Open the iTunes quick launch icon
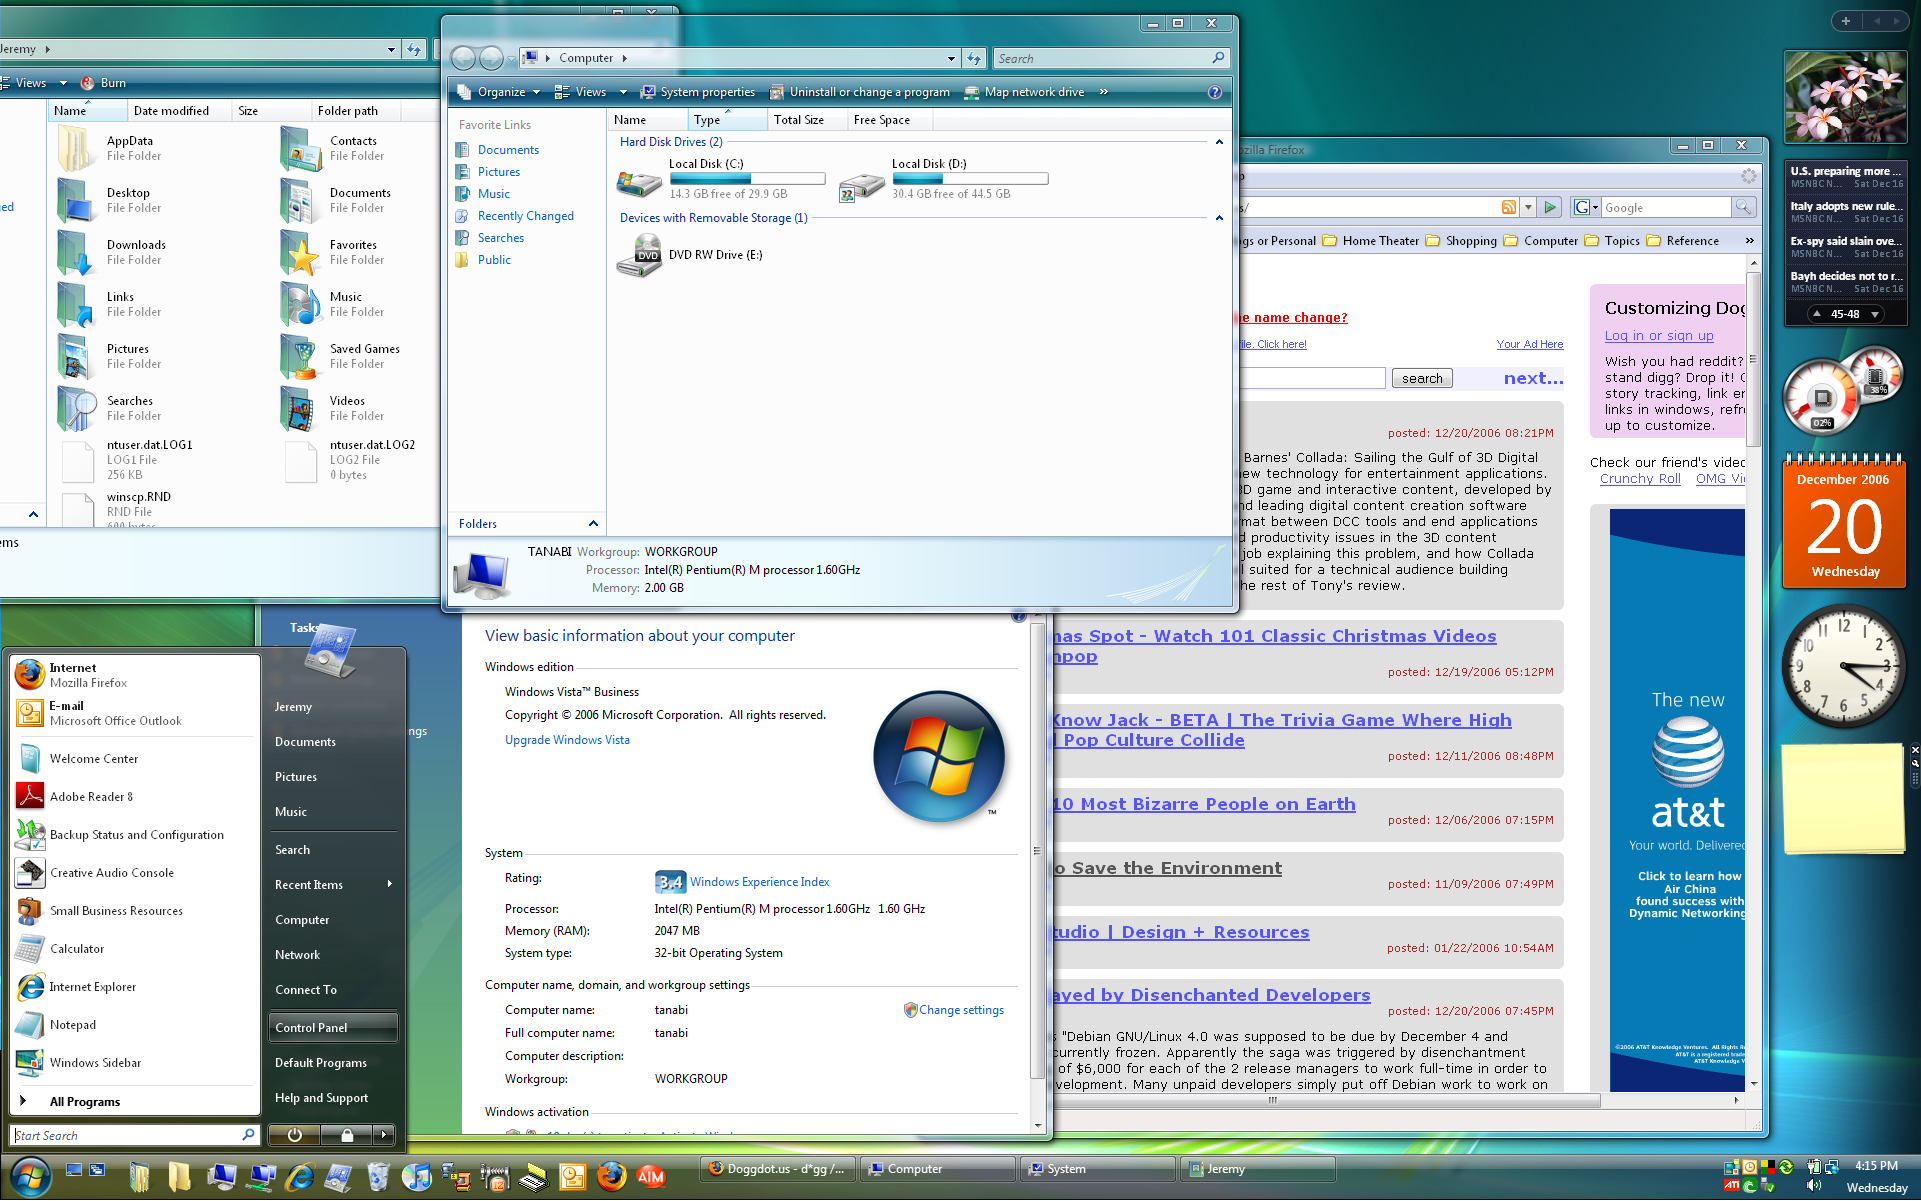This screenshot has width=1921, height=1201. click(416, 1176)
